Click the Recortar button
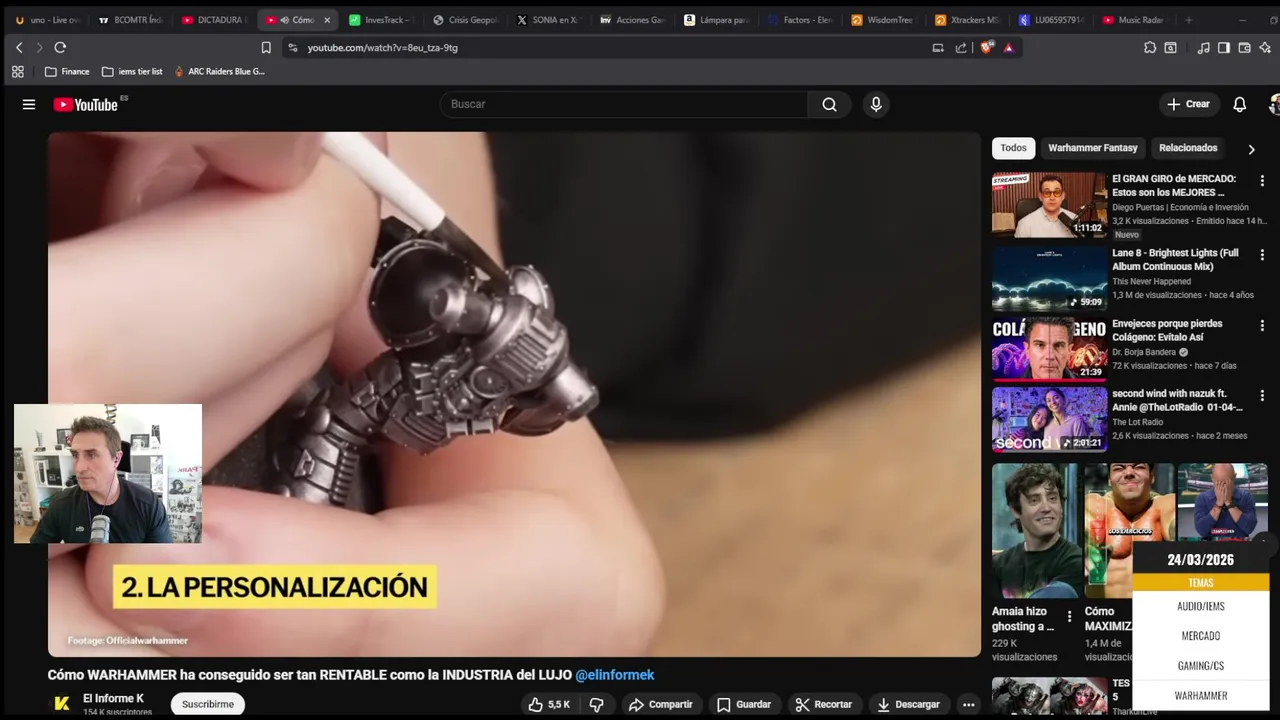Viewport: 1280px width, 720px height. pyautogui.click(x=823, y=704)
